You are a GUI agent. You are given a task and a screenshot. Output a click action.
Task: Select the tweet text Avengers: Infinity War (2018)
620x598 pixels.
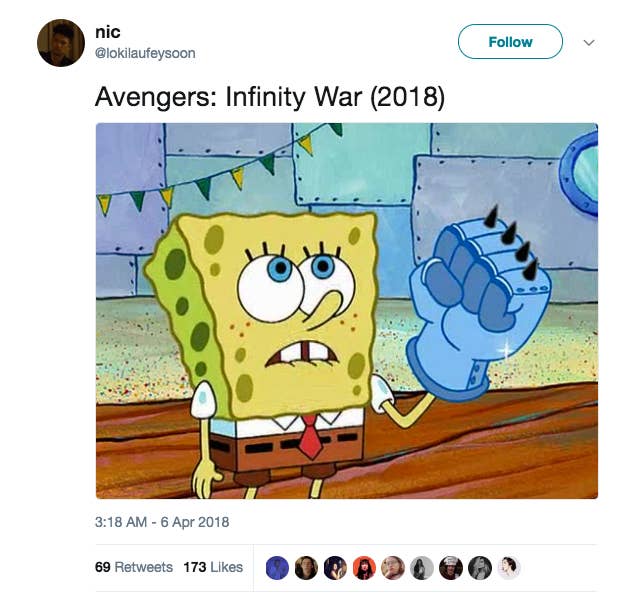pyautogui.click(x=270, y=97)
